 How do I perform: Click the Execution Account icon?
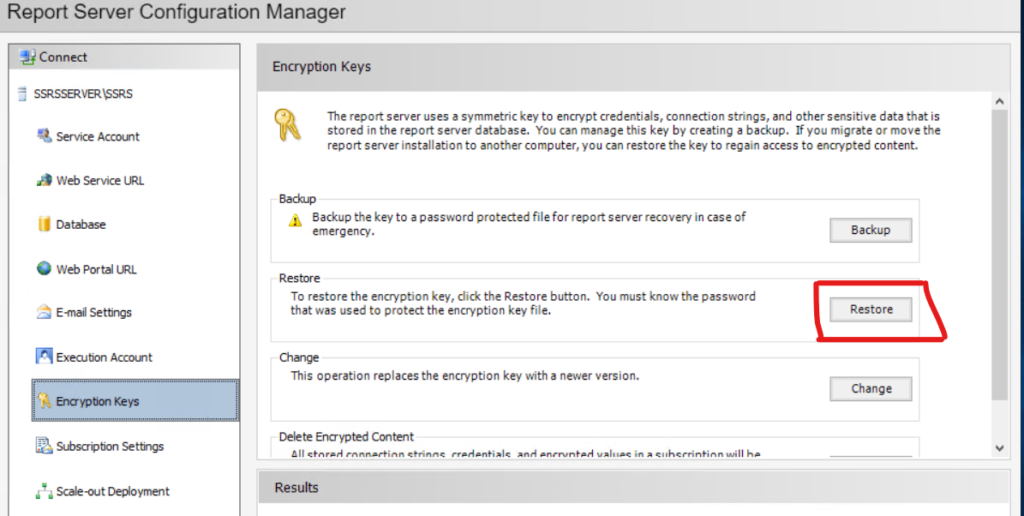tap(44, 357)
